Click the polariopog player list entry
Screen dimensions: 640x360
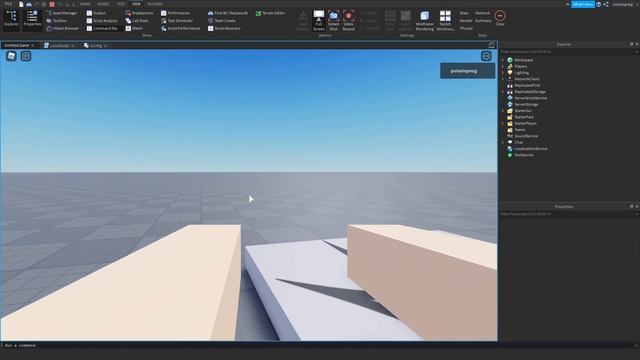467,71
